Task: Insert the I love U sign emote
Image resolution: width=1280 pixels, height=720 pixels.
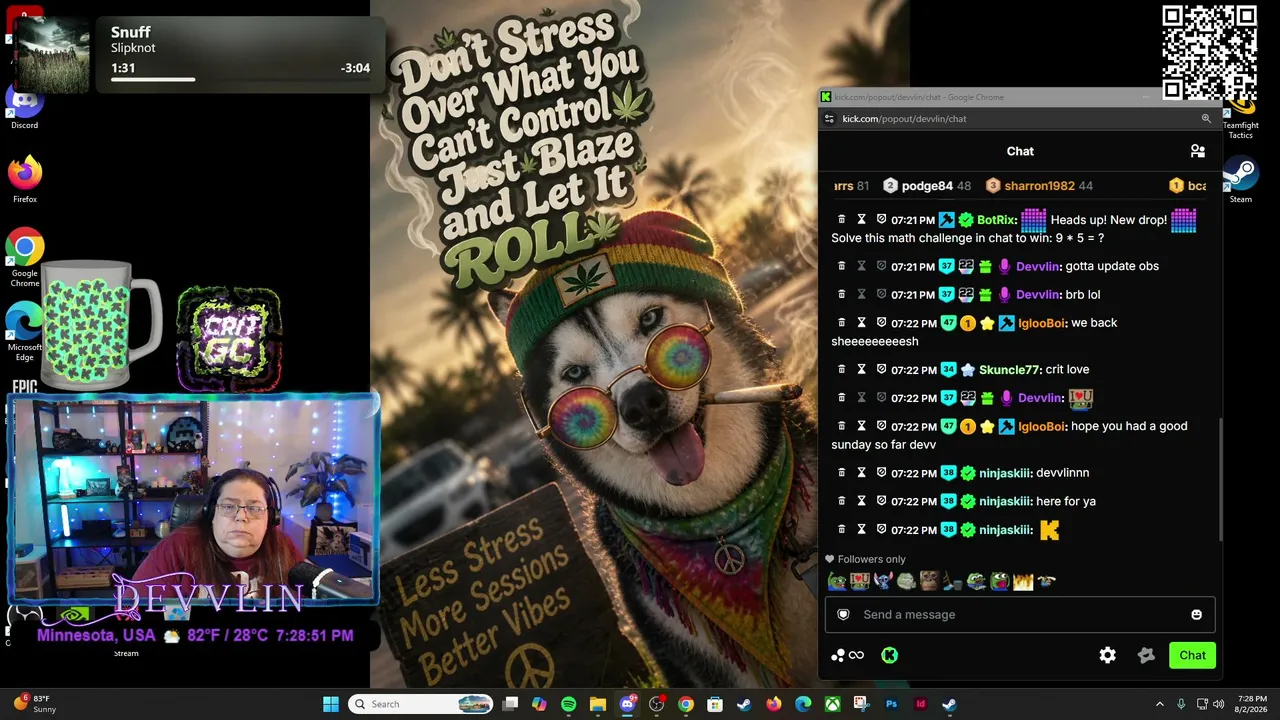Action: (x=860, y=581)
